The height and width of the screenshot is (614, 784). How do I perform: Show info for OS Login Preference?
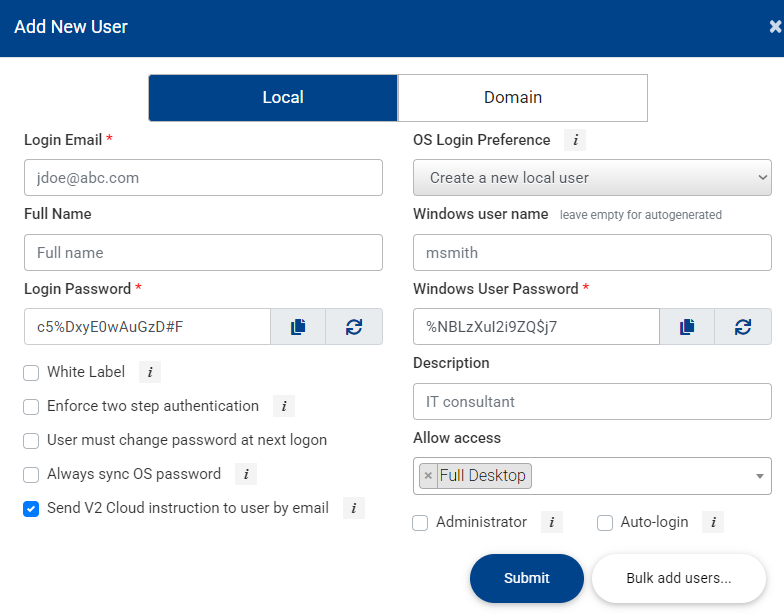(x=575, y=141)
